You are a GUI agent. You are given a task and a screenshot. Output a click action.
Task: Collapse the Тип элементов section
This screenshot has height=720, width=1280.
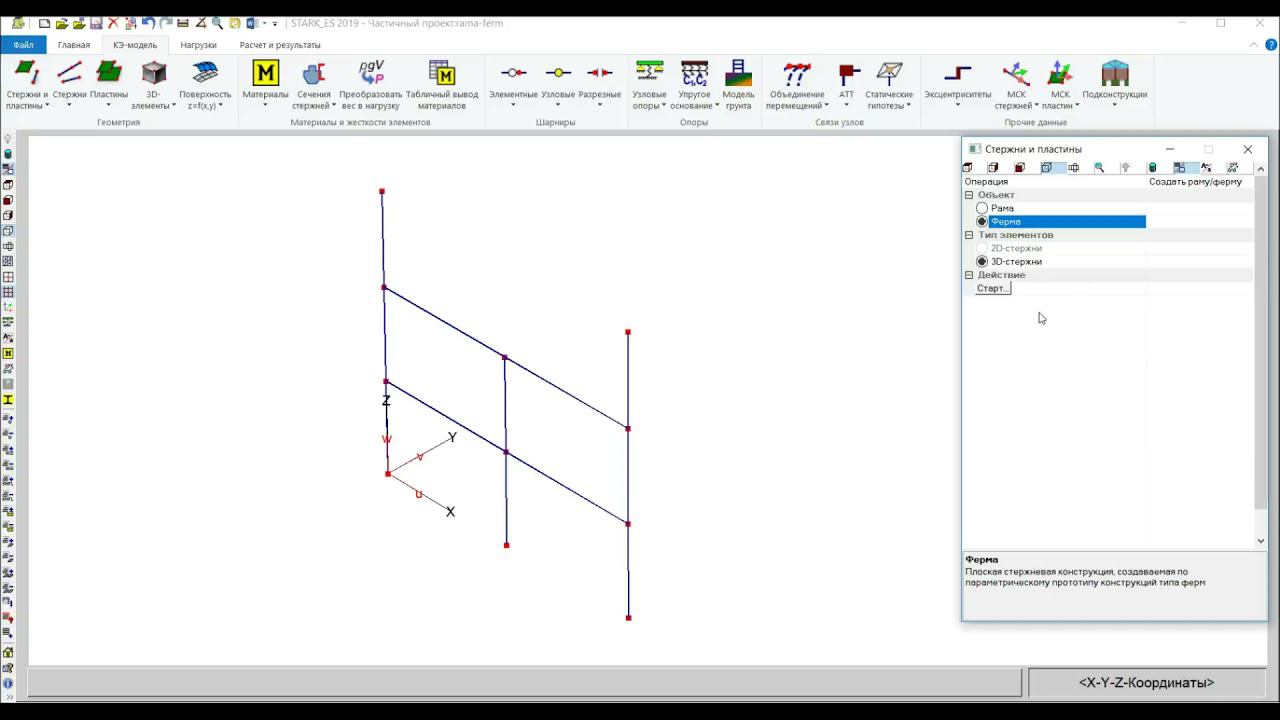click(x=969, y=235)
